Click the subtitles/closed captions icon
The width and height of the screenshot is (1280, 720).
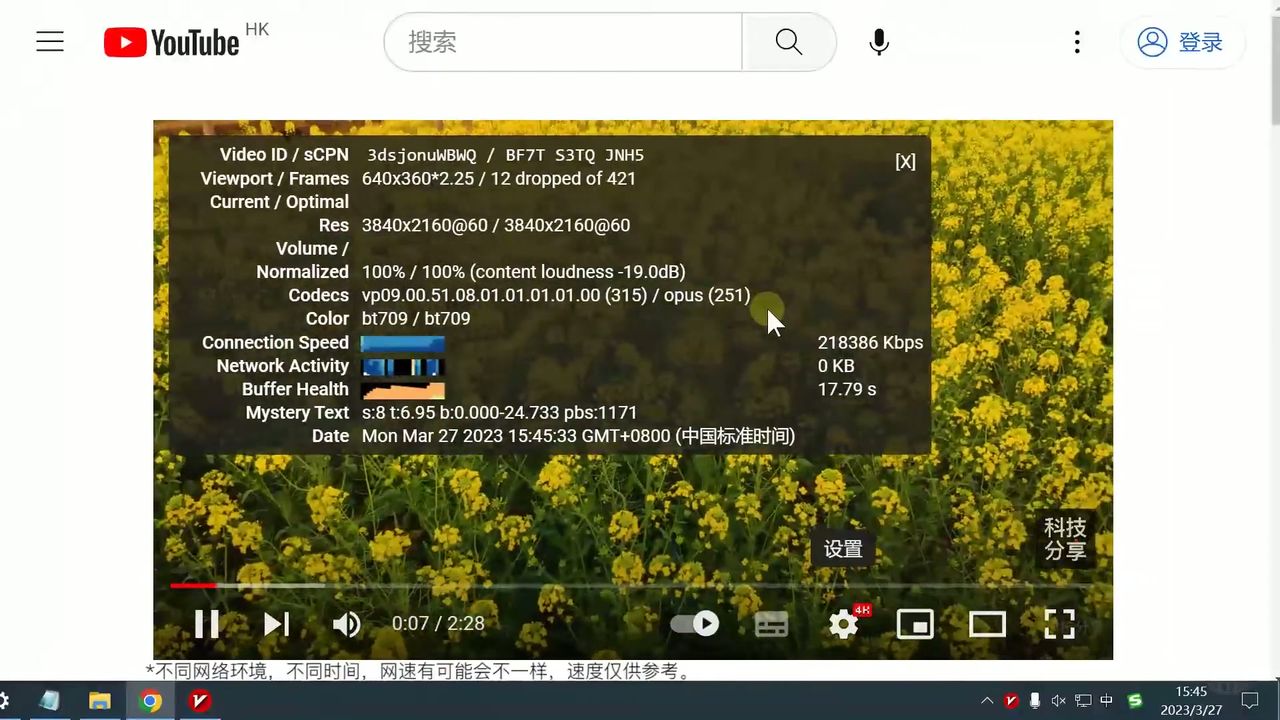771,623
